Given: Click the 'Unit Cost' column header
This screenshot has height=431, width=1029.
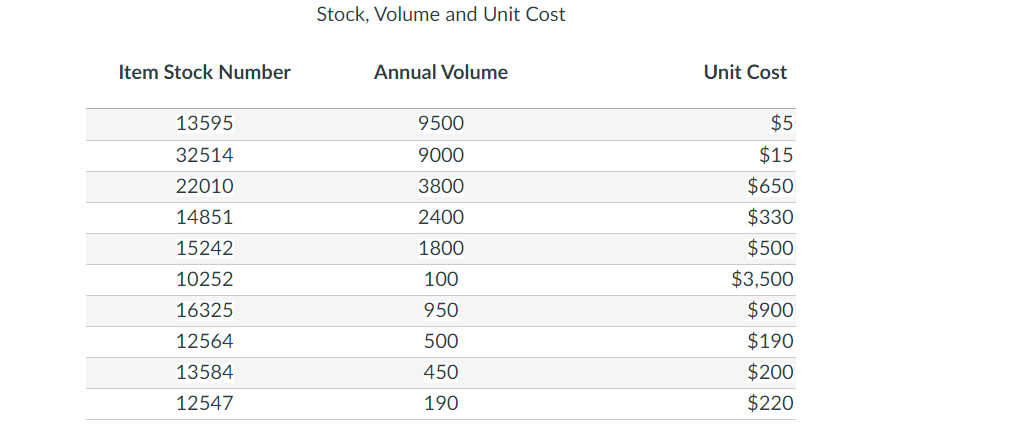Looking at the screenshot, I should 745,72.
